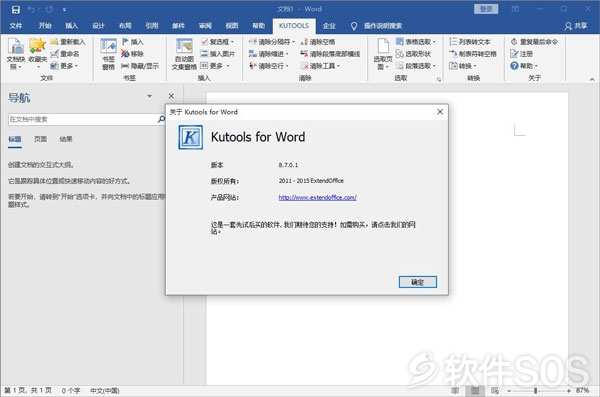Select the 结果 navigation tab
Screen dimensions: 600x397
point(66,139)
